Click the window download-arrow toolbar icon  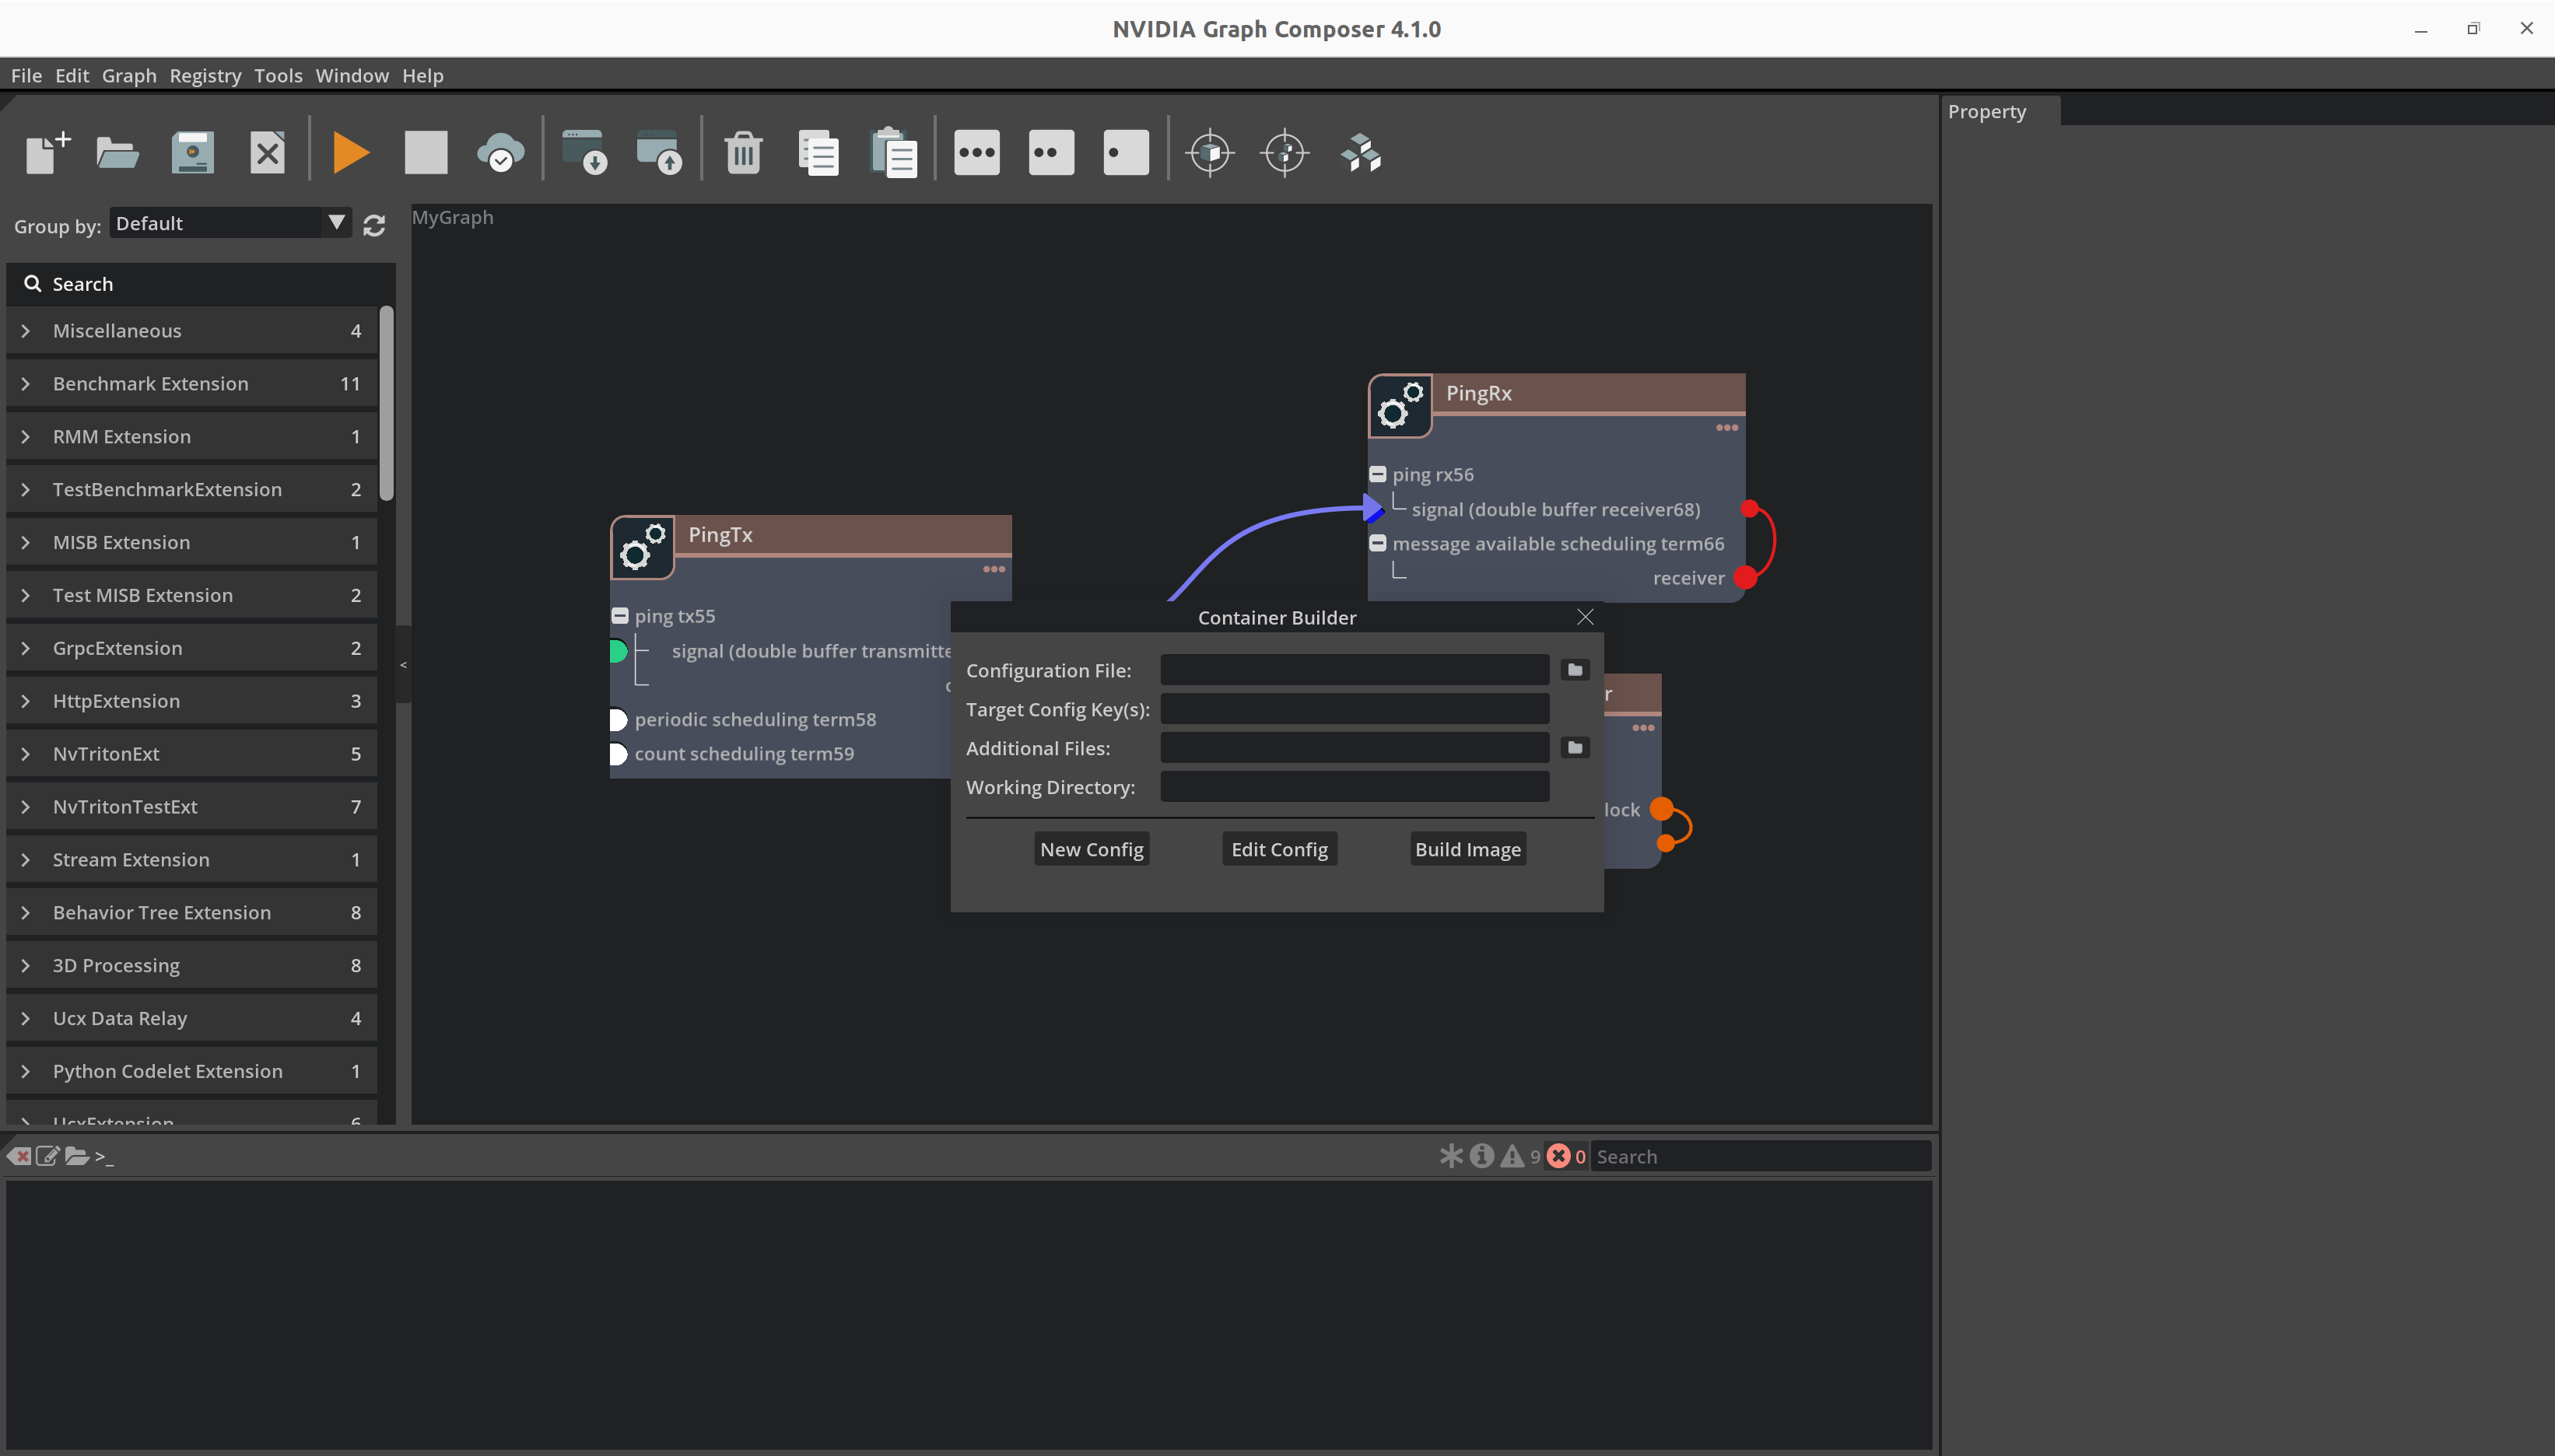pyautogui.click(x=585, y=153)
